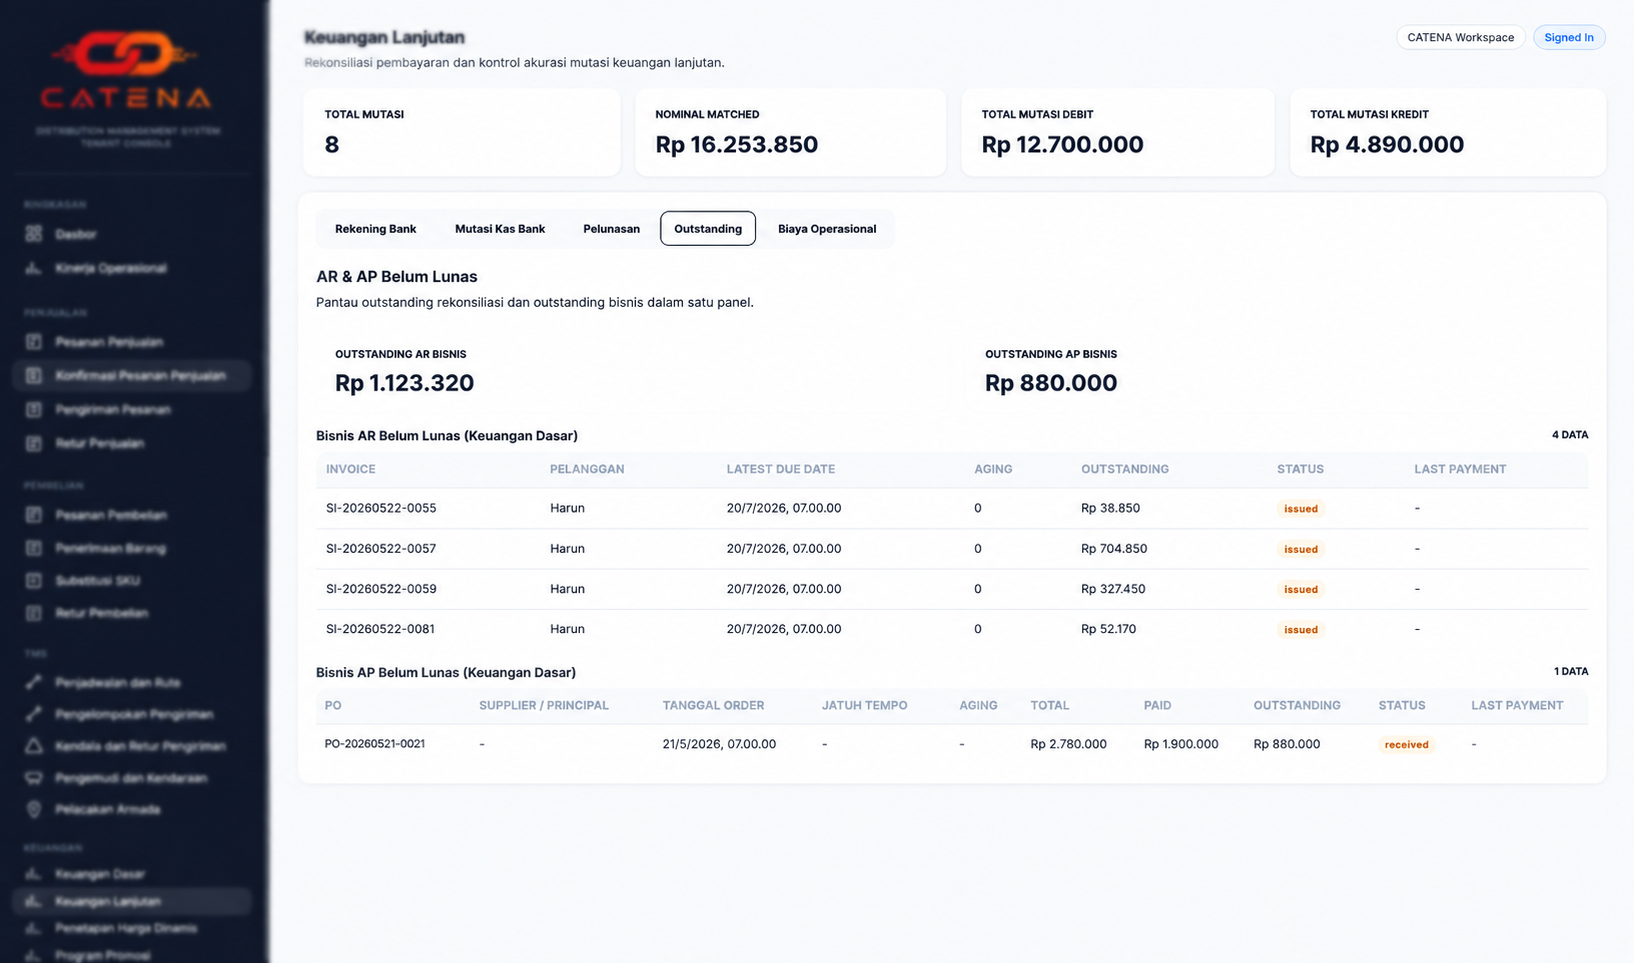Switch to the Rekening Bank tab

click(375, 229)
